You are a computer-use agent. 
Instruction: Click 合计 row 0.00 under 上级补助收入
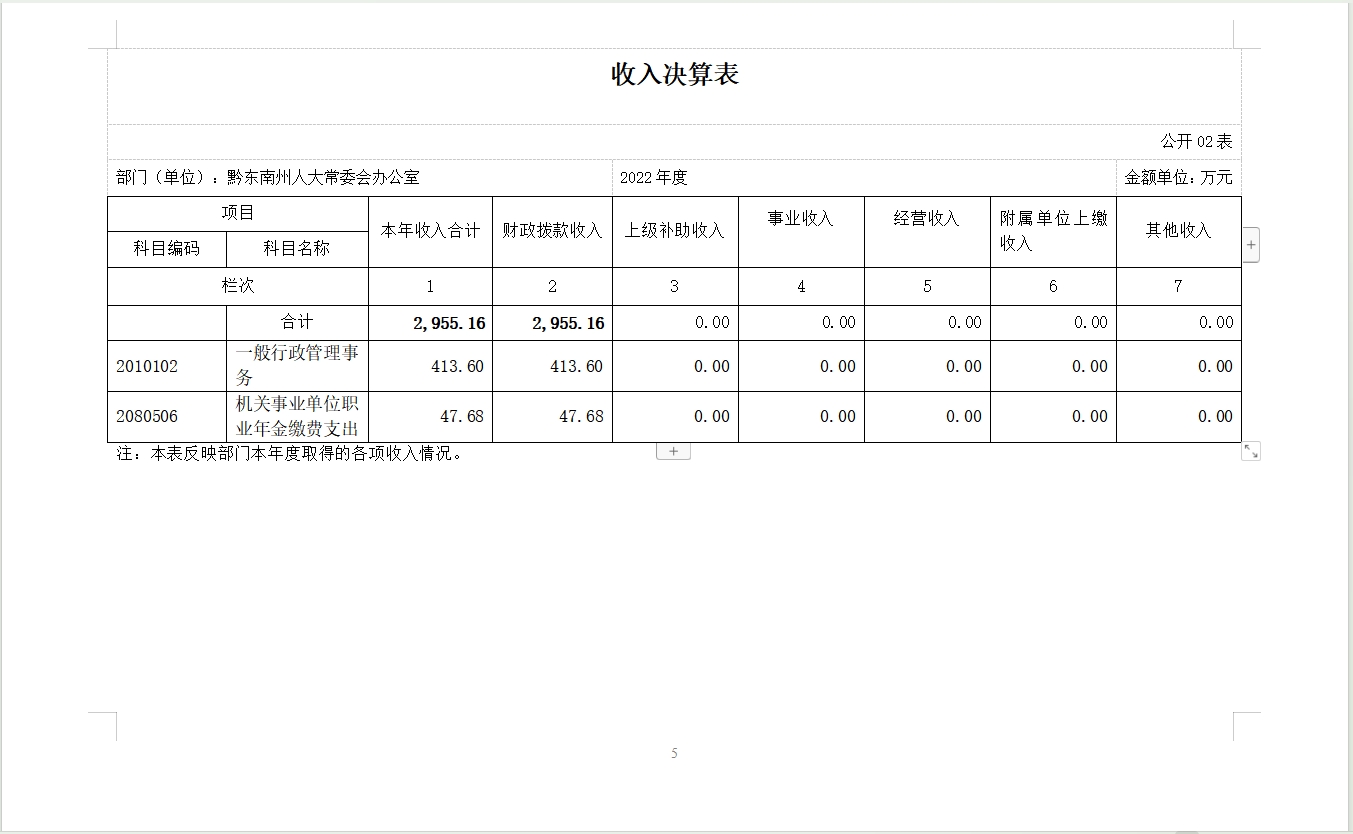tap(712, 323)
